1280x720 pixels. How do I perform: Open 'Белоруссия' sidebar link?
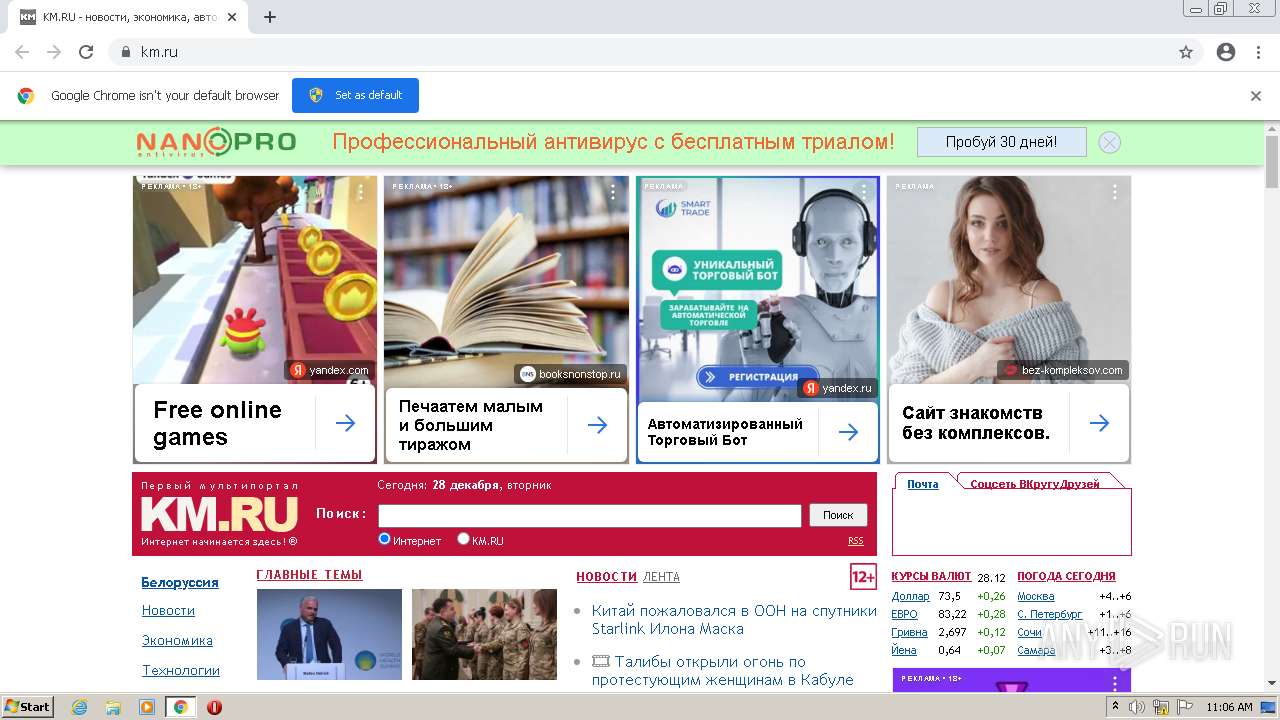tap(180, 582)
